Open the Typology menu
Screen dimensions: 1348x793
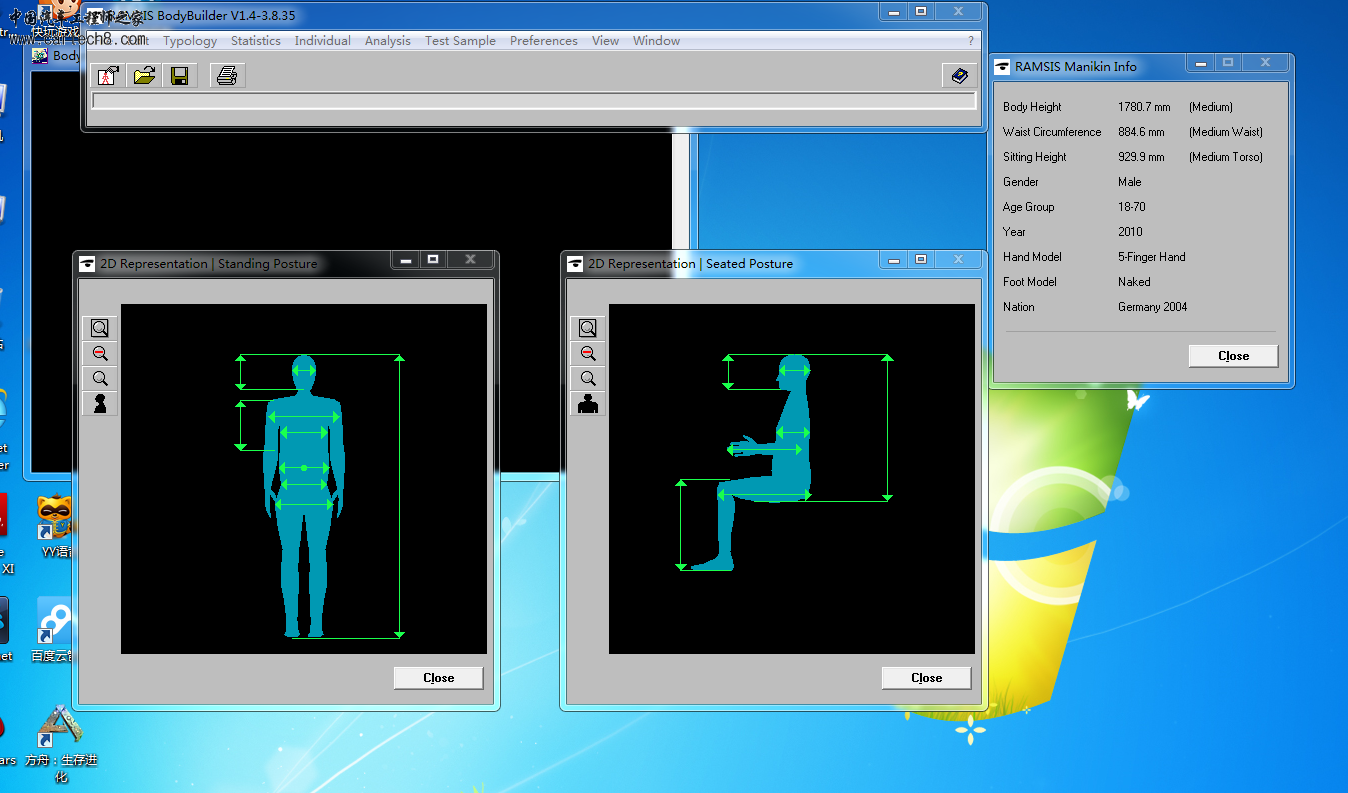[190, 41]
